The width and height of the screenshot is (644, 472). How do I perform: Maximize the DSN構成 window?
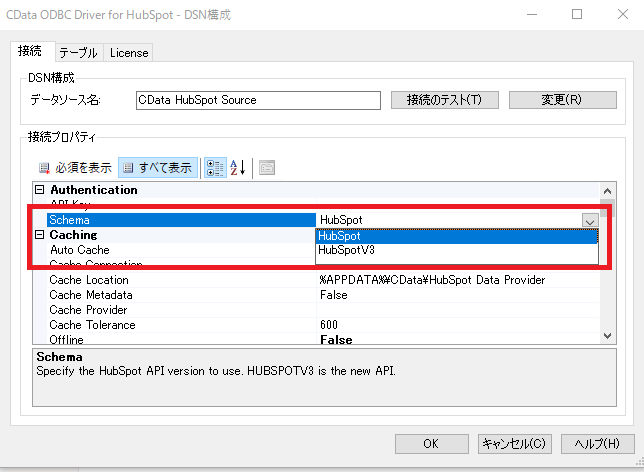coord(577,14)
